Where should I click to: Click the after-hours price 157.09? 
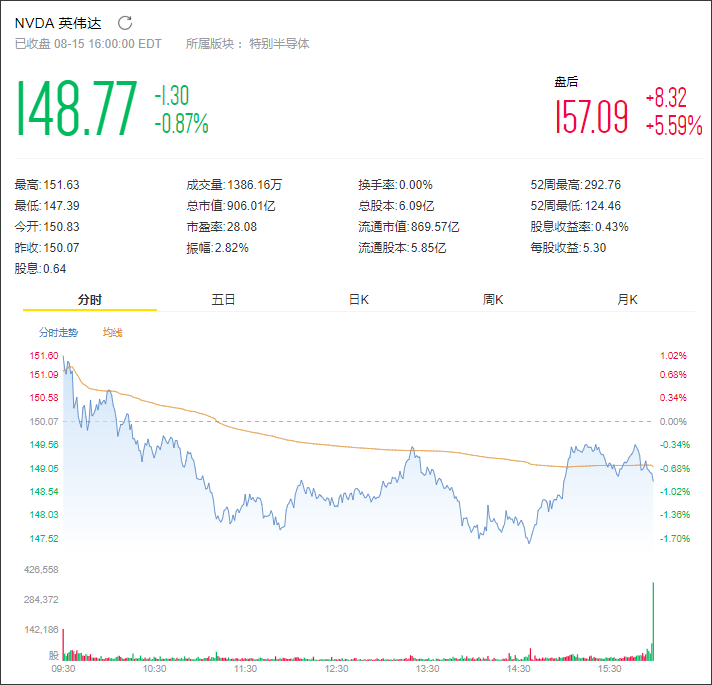pyautogui.click(x=592, y=116)
